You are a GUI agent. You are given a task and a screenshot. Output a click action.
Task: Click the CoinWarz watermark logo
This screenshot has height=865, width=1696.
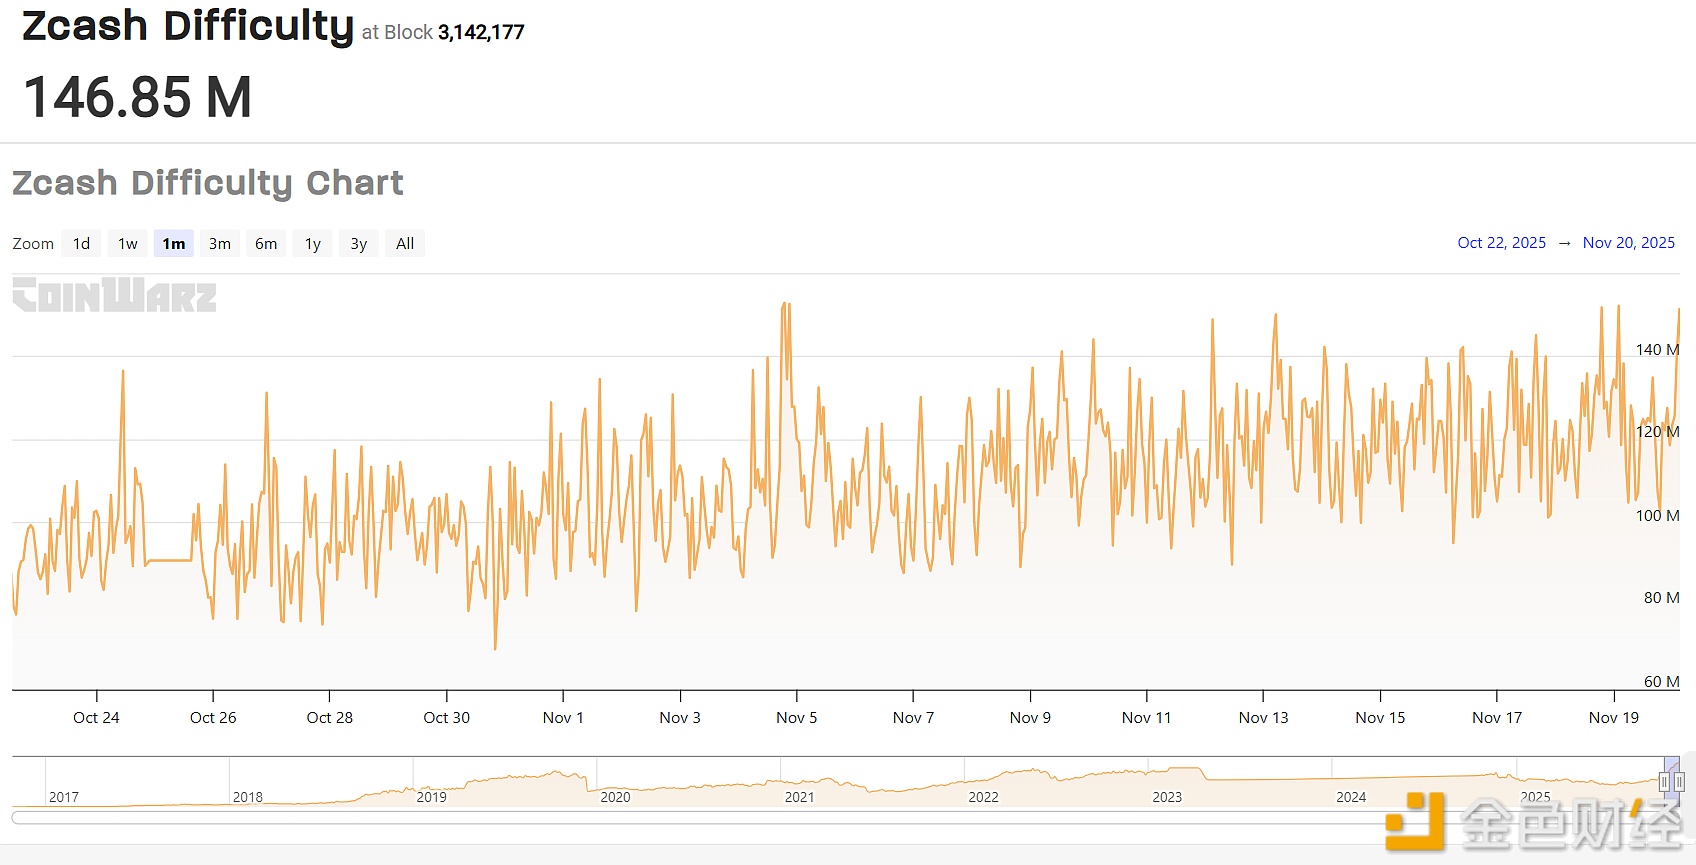(x=115, y=296)
